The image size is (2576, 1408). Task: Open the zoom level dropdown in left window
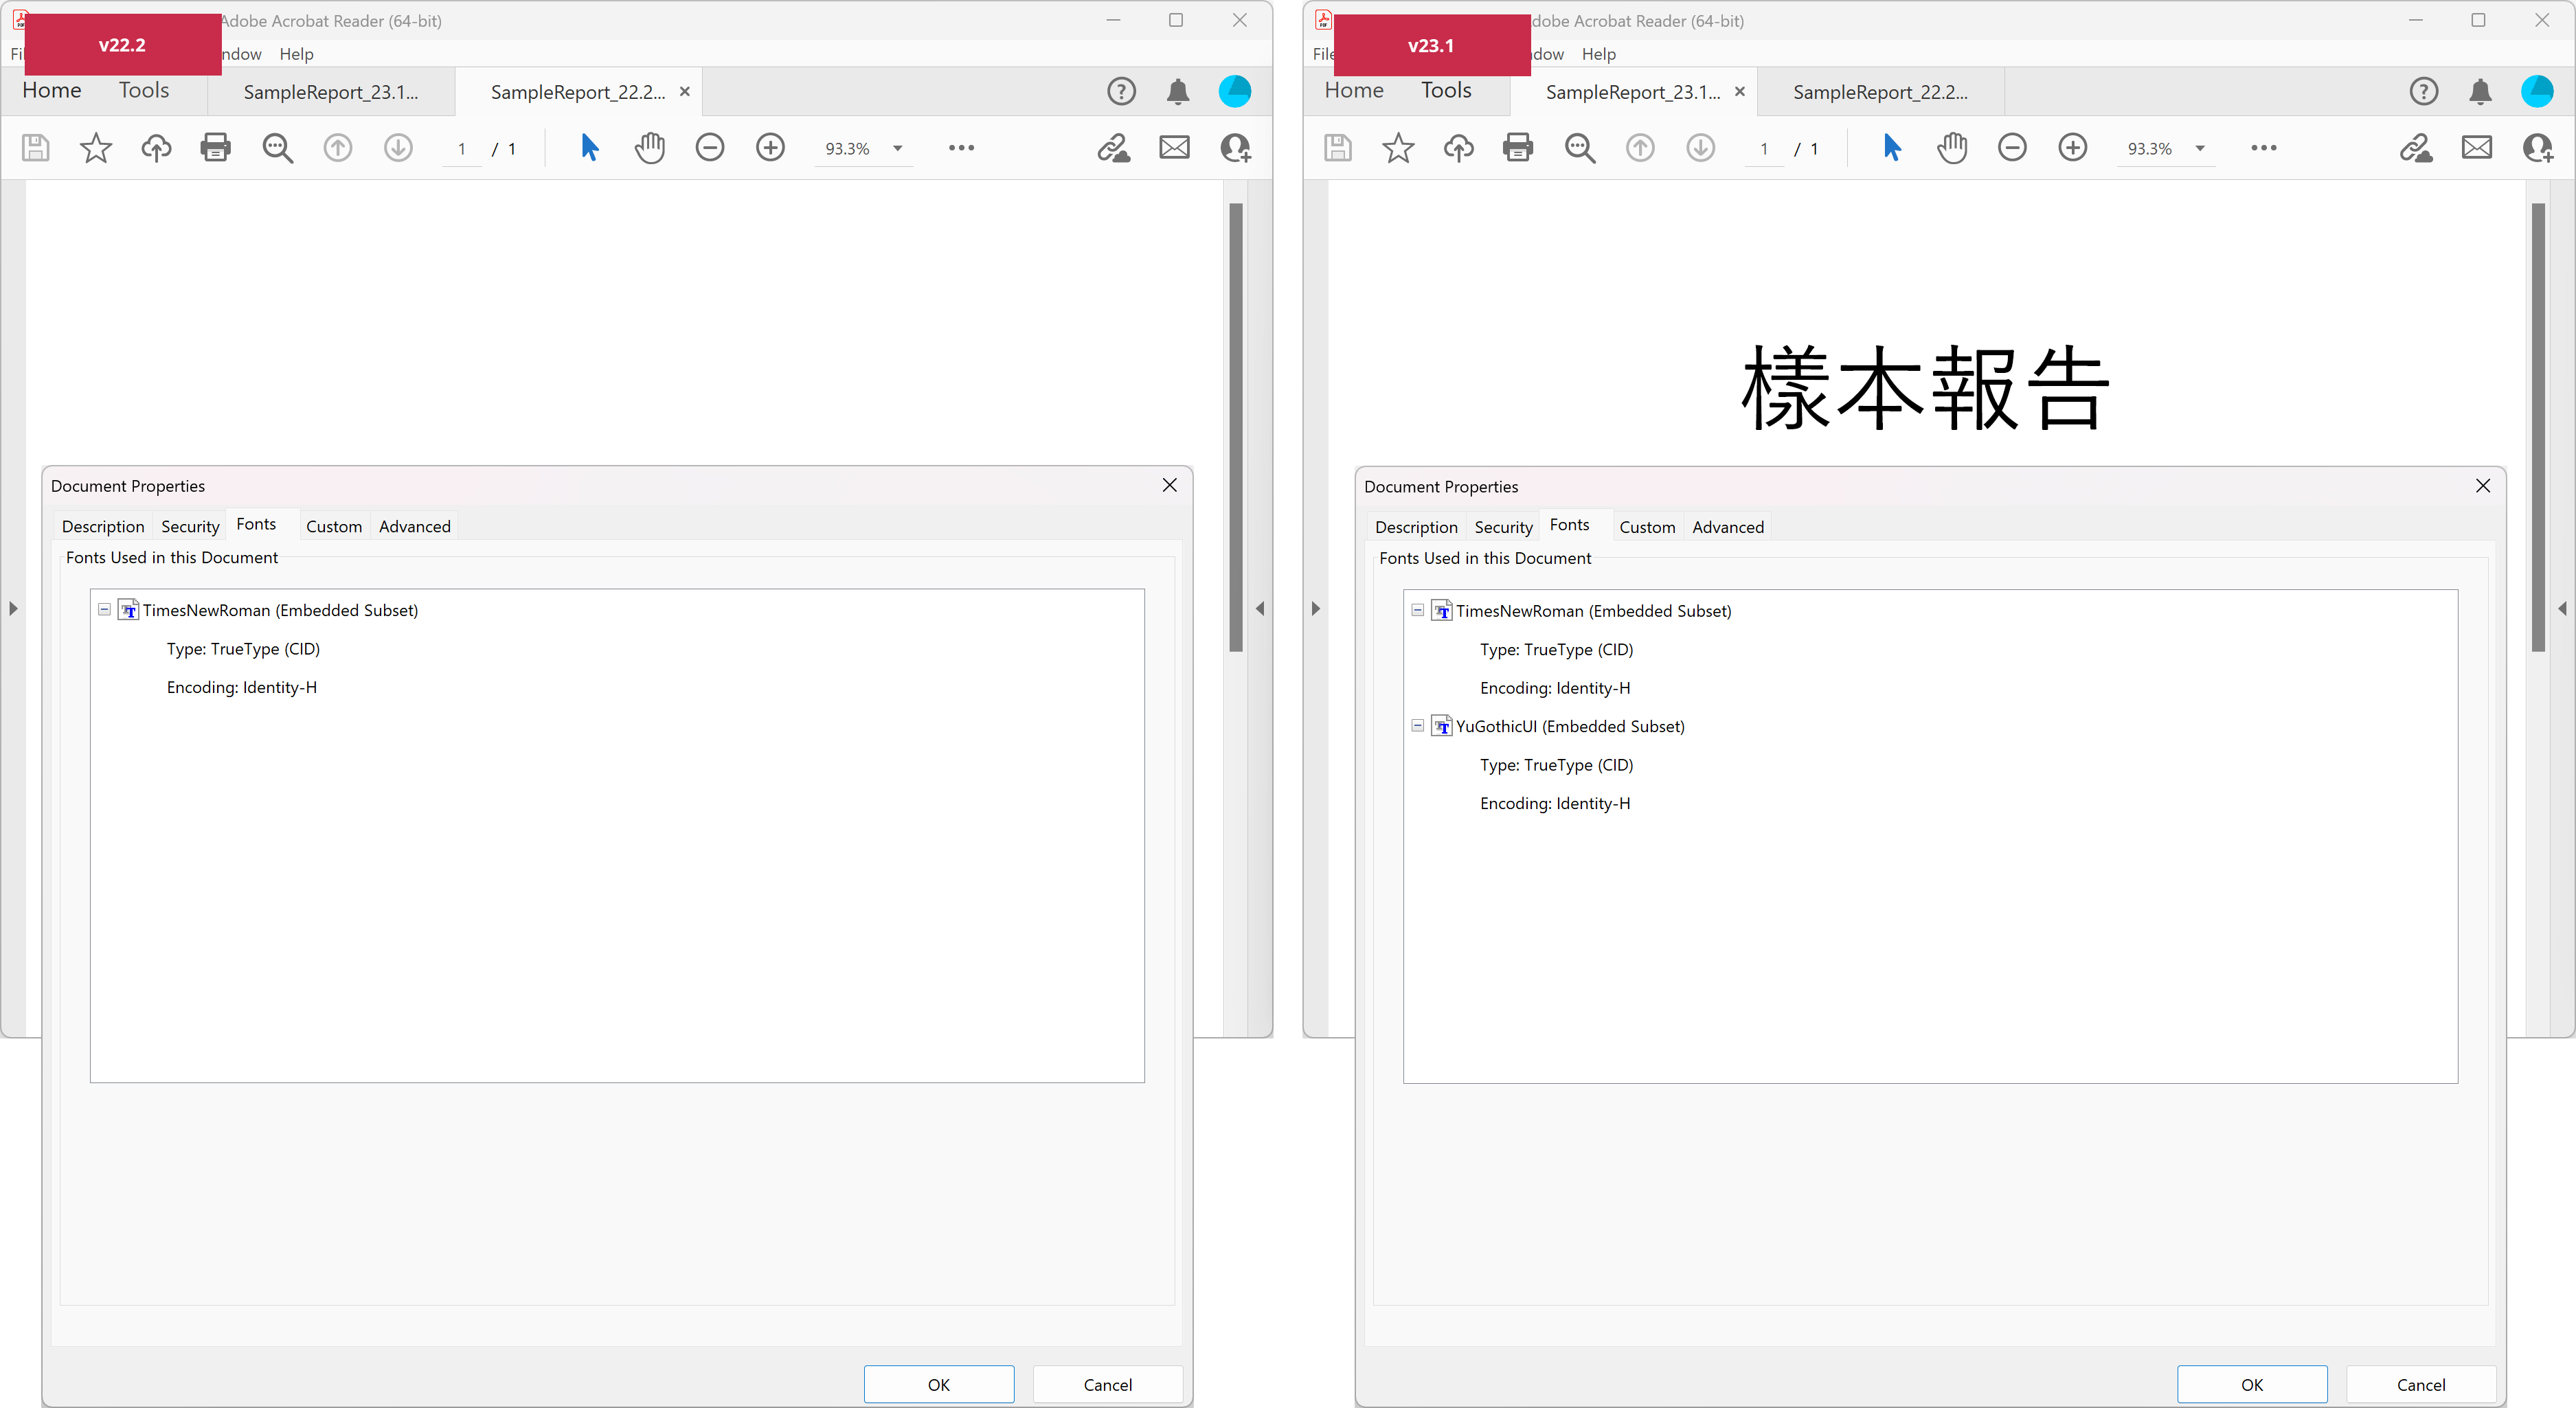(x=898, y=149)
